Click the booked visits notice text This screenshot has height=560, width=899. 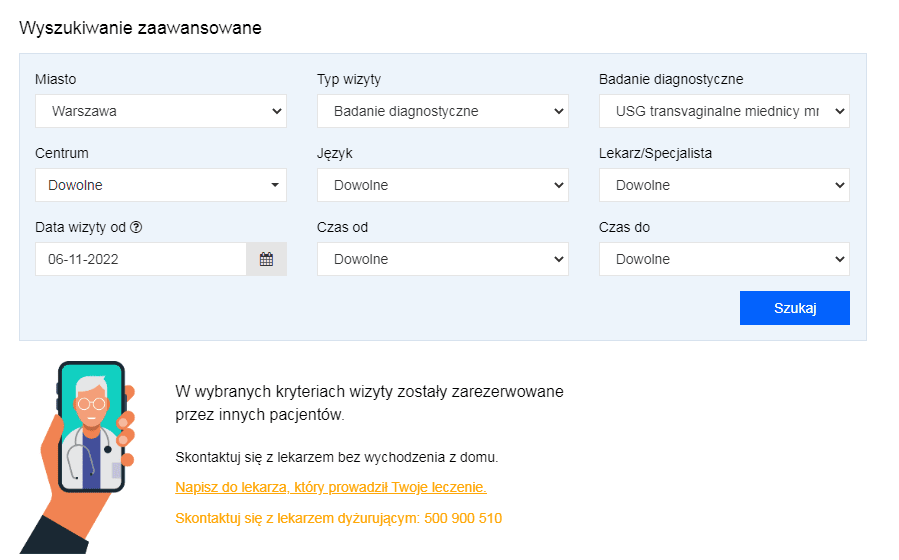(x=369, y=401)
